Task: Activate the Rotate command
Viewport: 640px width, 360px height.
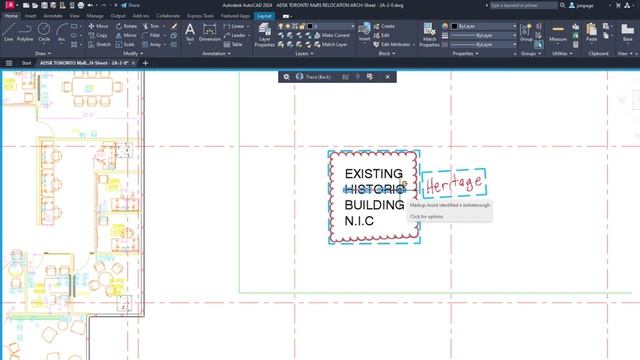Action: (x=126, y=26)
